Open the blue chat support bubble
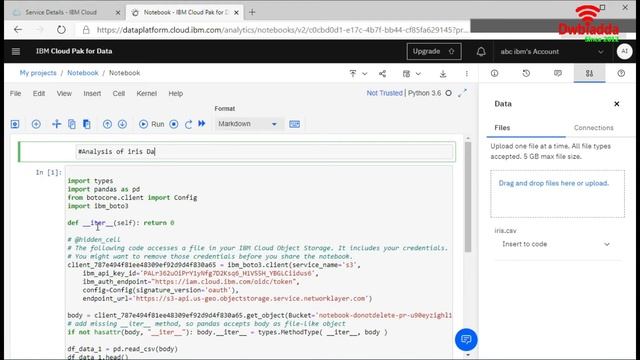Viewport: 640px width, 360px height. tap(466, 339)
